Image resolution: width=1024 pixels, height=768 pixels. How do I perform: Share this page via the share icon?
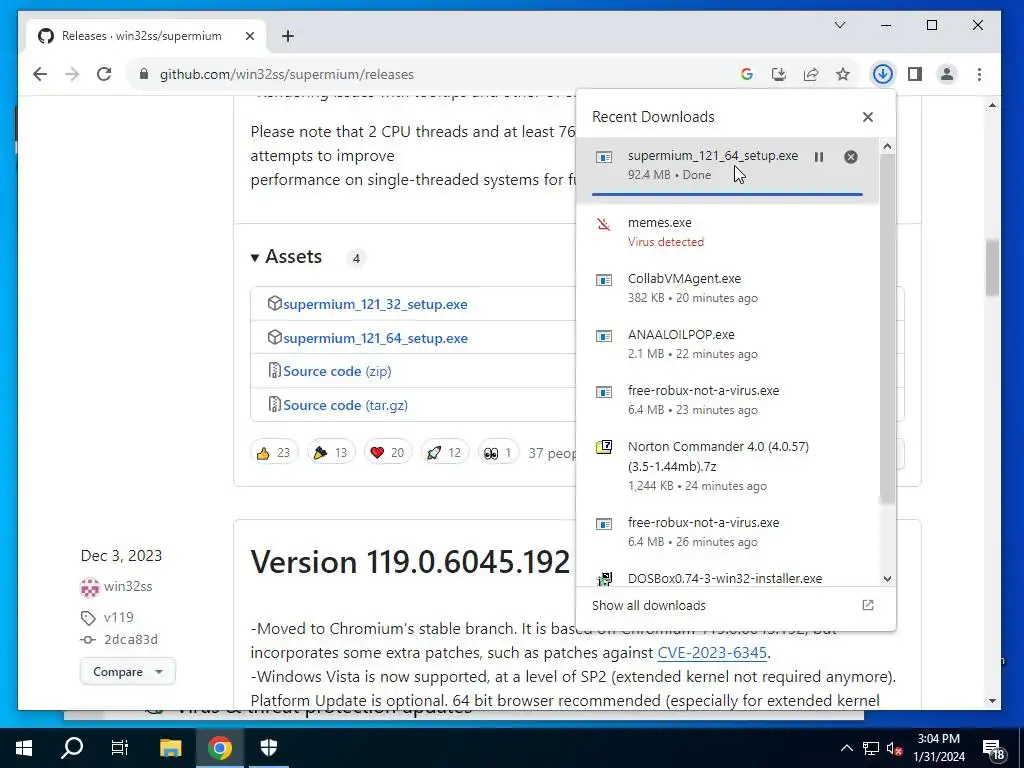click(x=811, y=74)
